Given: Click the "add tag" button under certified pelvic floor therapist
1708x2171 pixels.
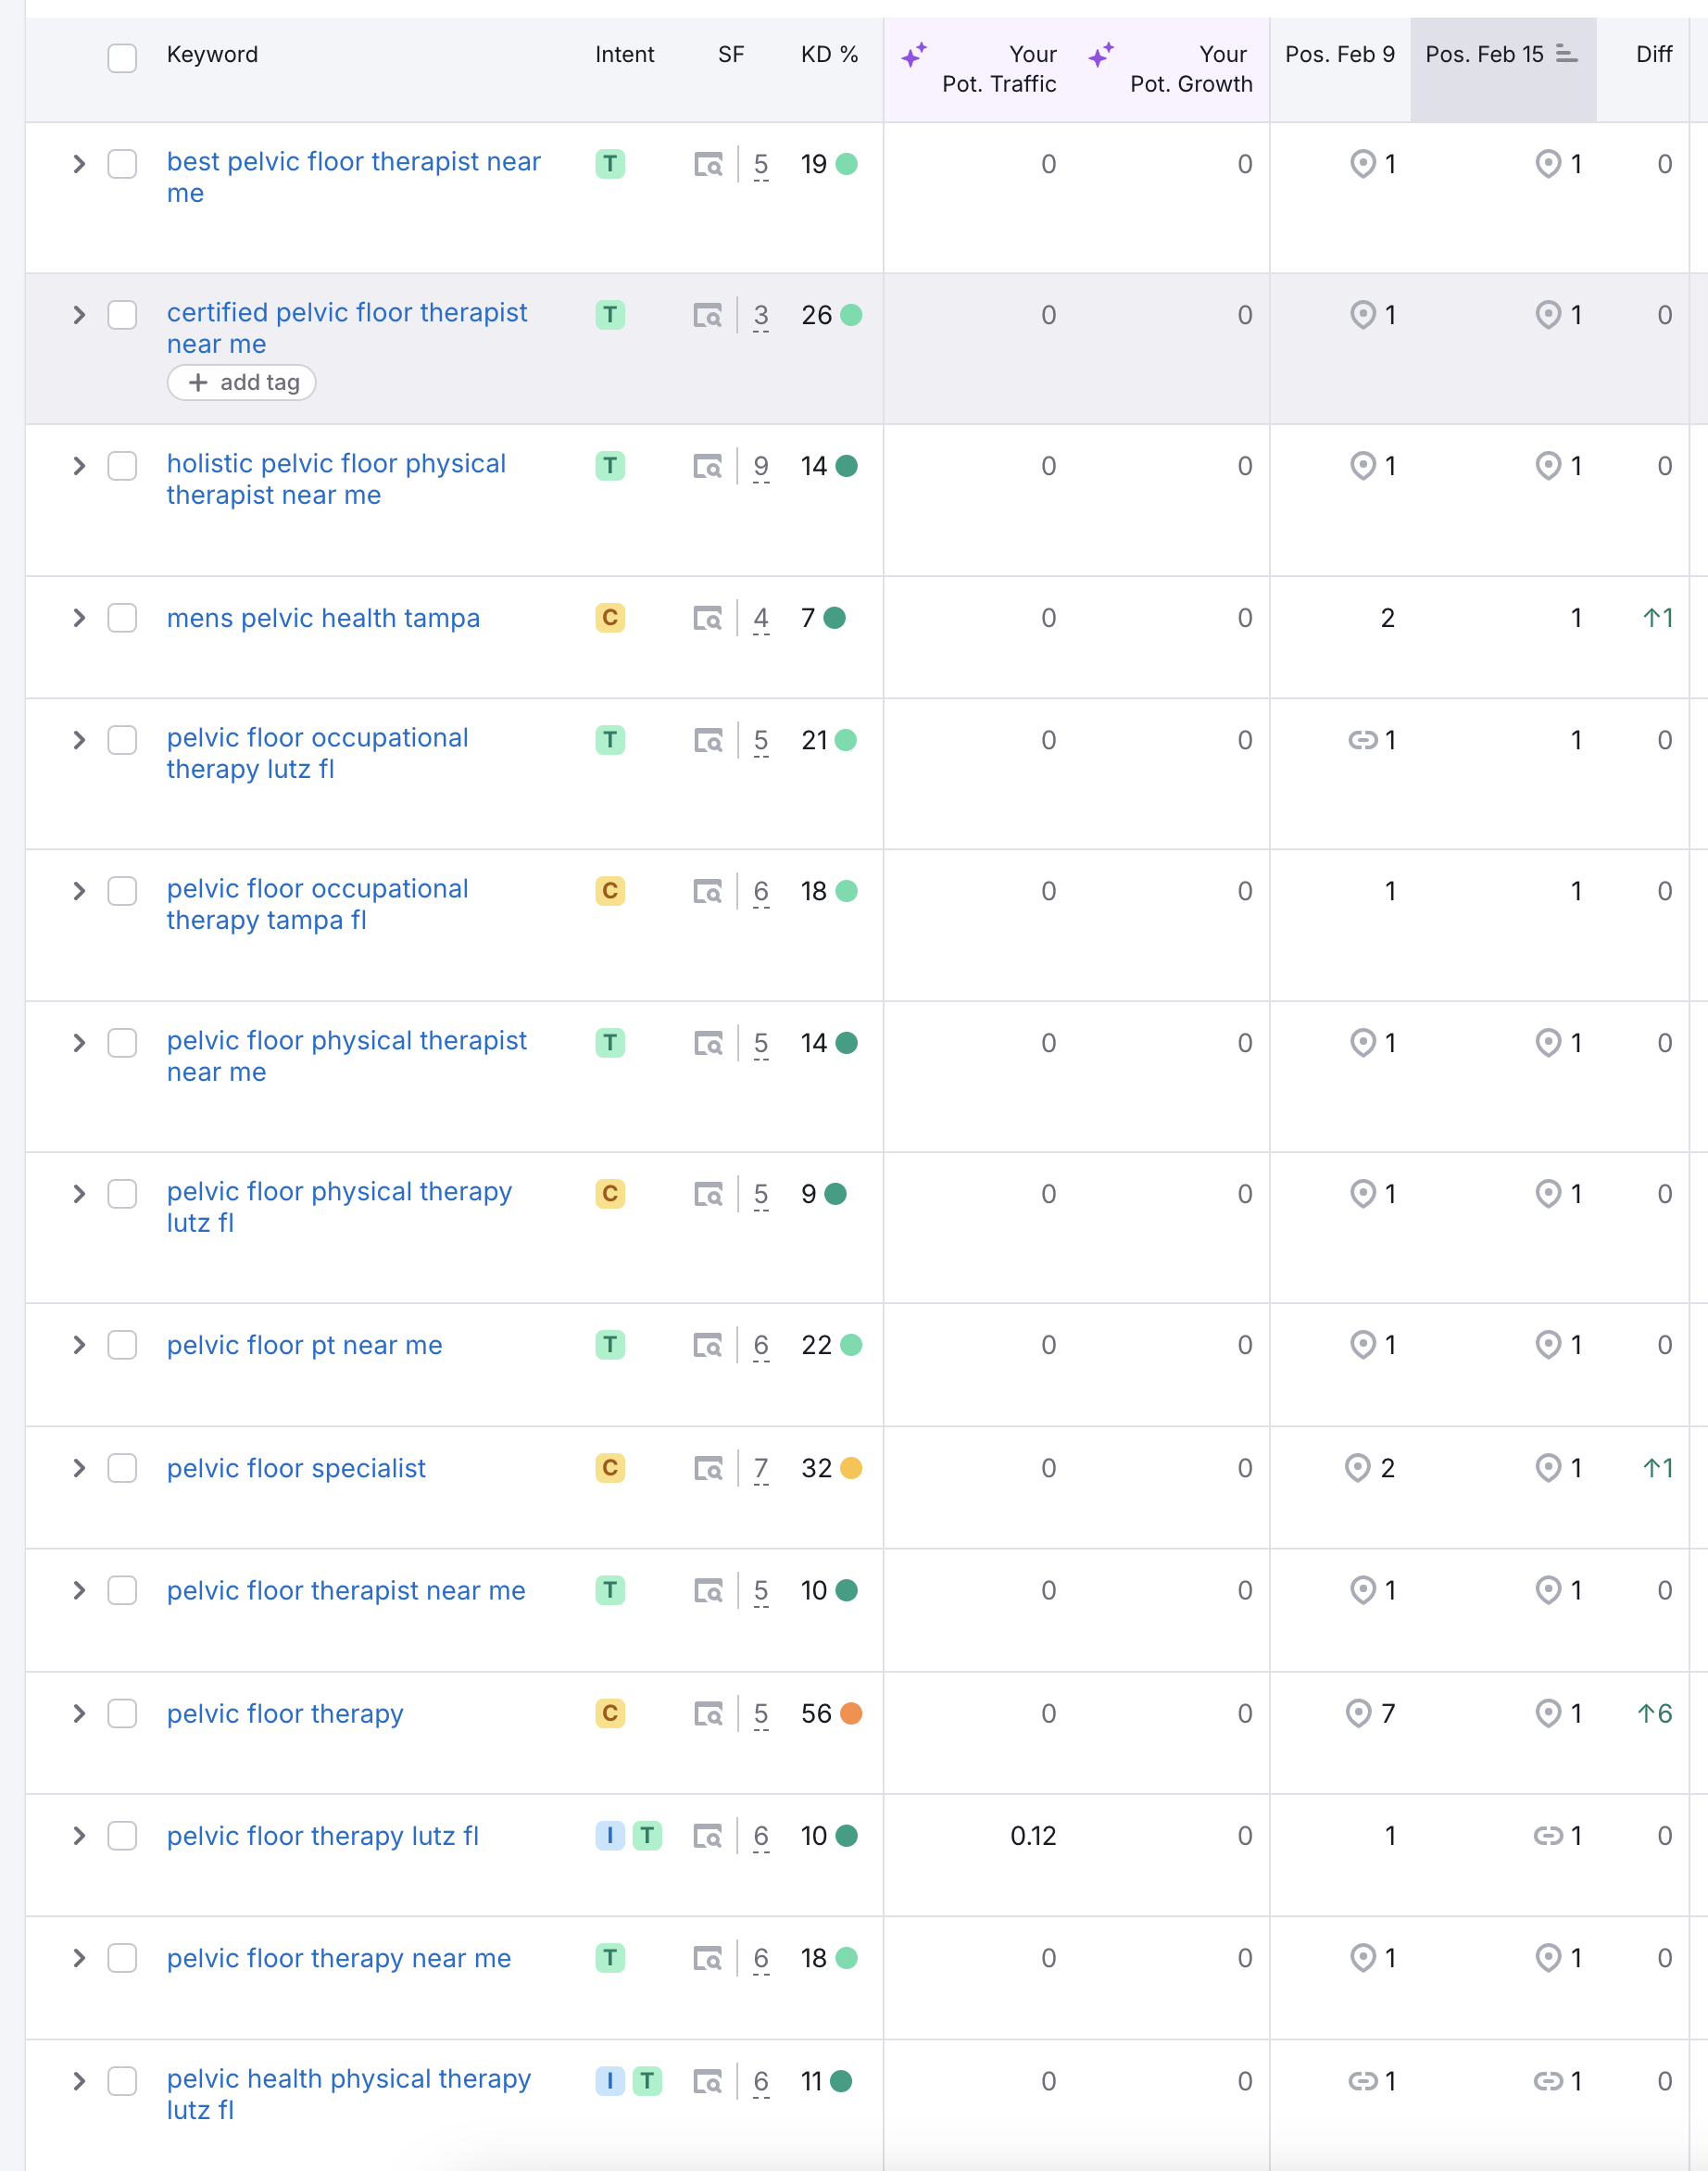Looking at the screenshot, I should pos(241,382).
